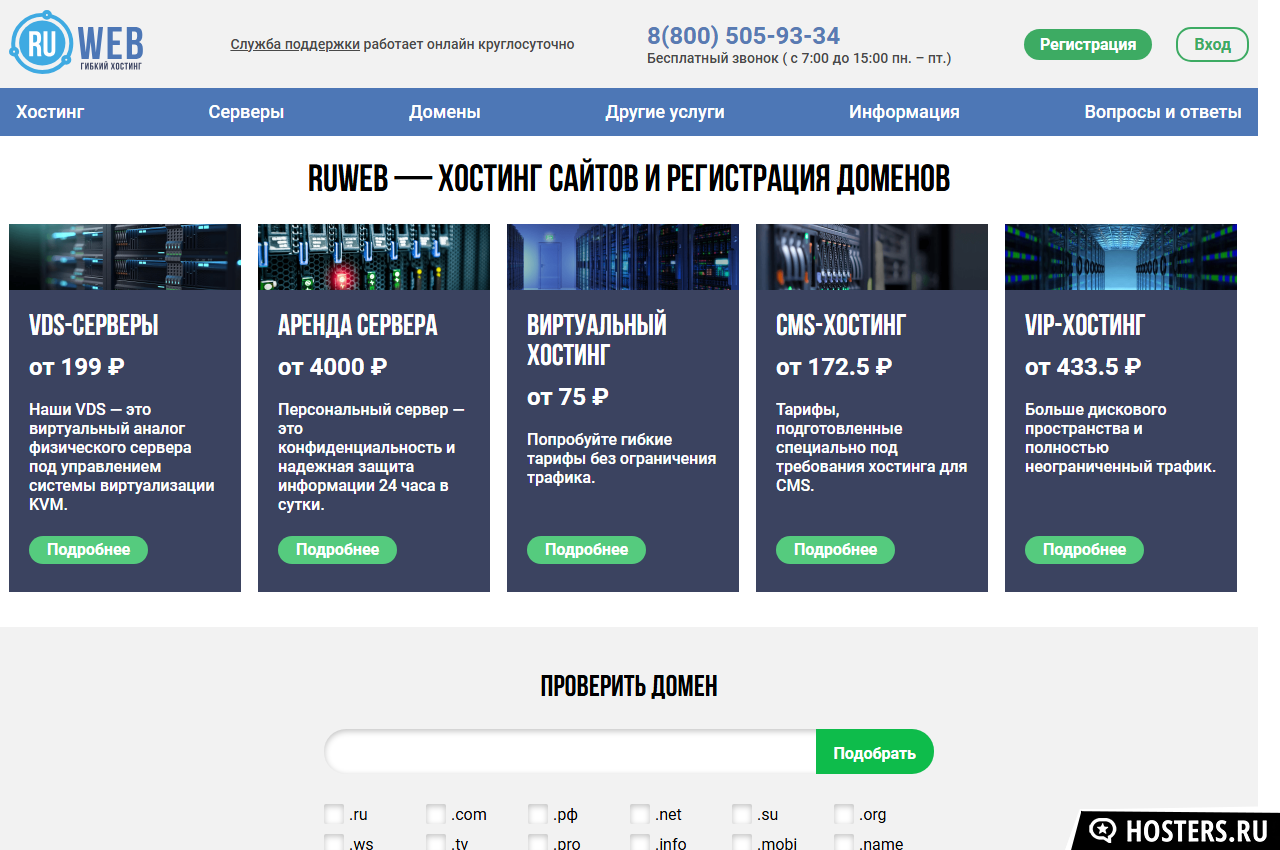Click the Виртуальный хостинг heading

click(597, 340)
